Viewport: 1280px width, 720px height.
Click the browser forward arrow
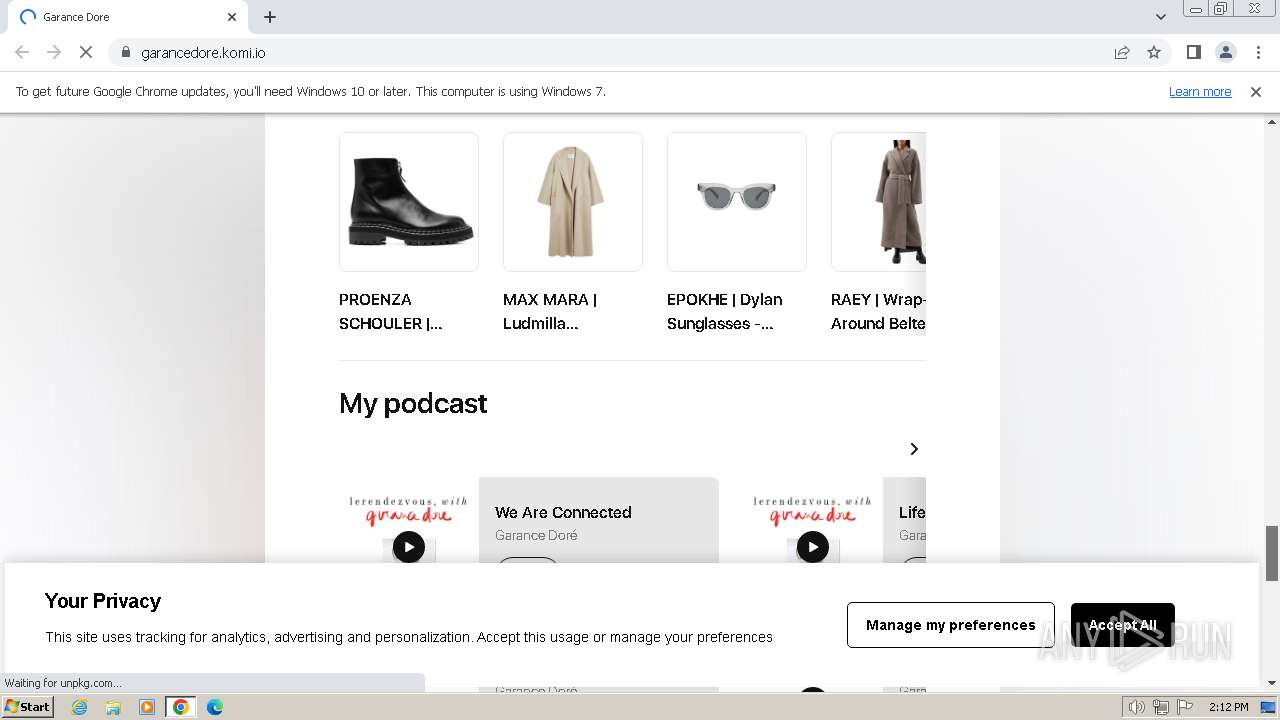[x=54, y=52]
